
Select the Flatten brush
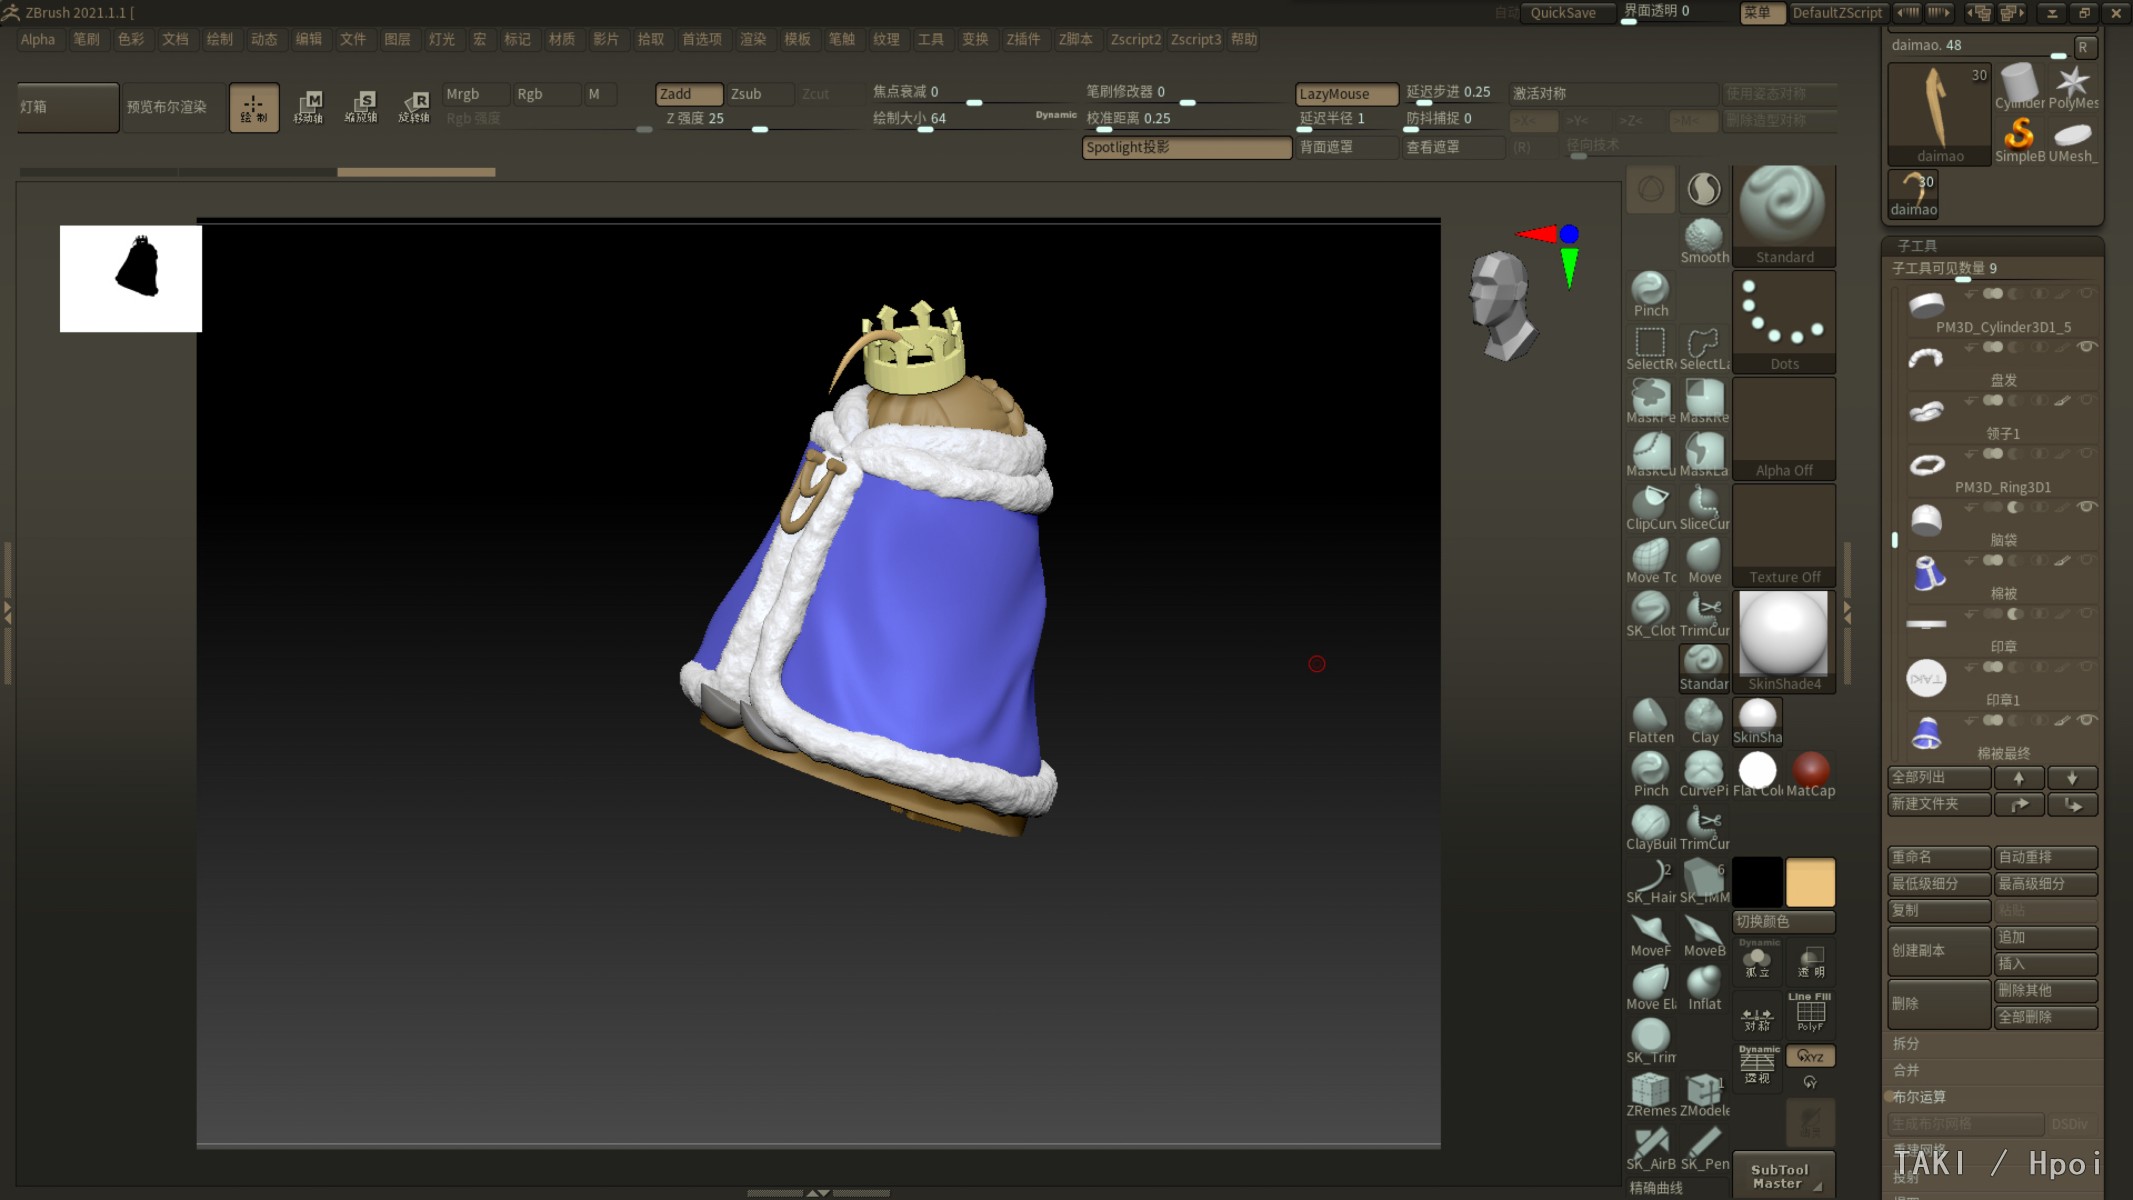[1650, 719]
